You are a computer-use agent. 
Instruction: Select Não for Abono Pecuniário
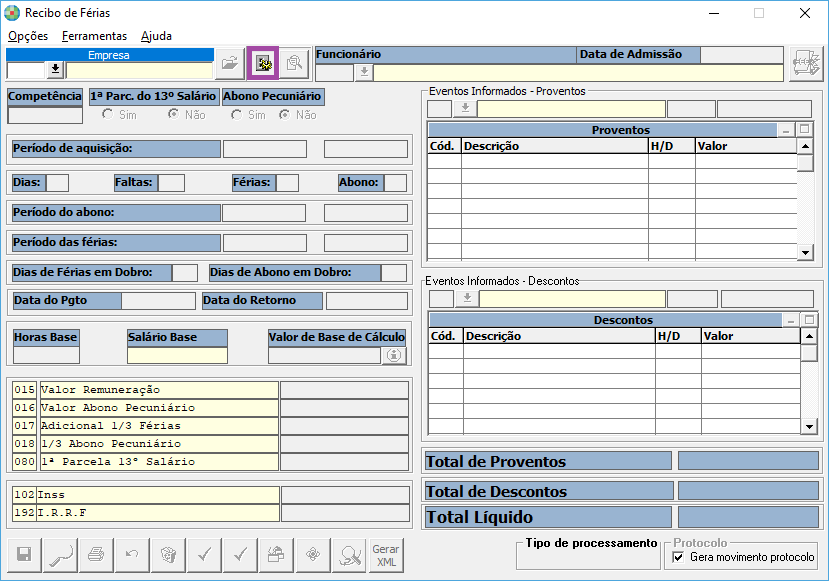[285, 115]
